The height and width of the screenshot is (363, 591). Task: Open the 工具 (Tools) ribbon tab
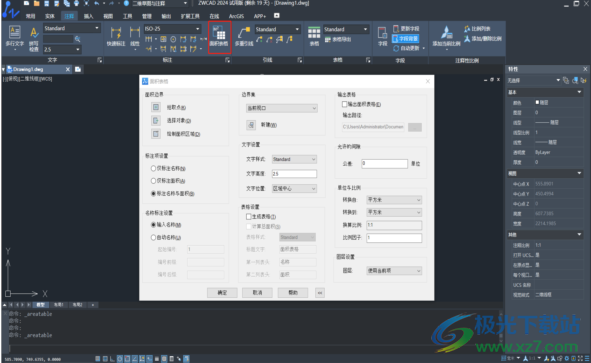pyautogui.click(x=127, y=16)
